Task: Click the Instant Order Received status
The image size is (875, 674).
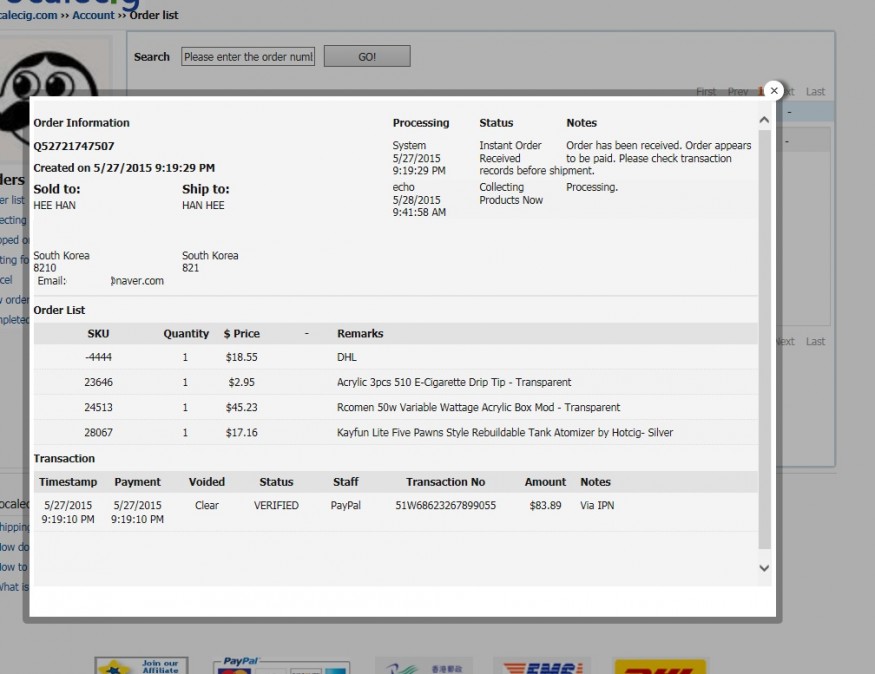Action: click(510, 152)
